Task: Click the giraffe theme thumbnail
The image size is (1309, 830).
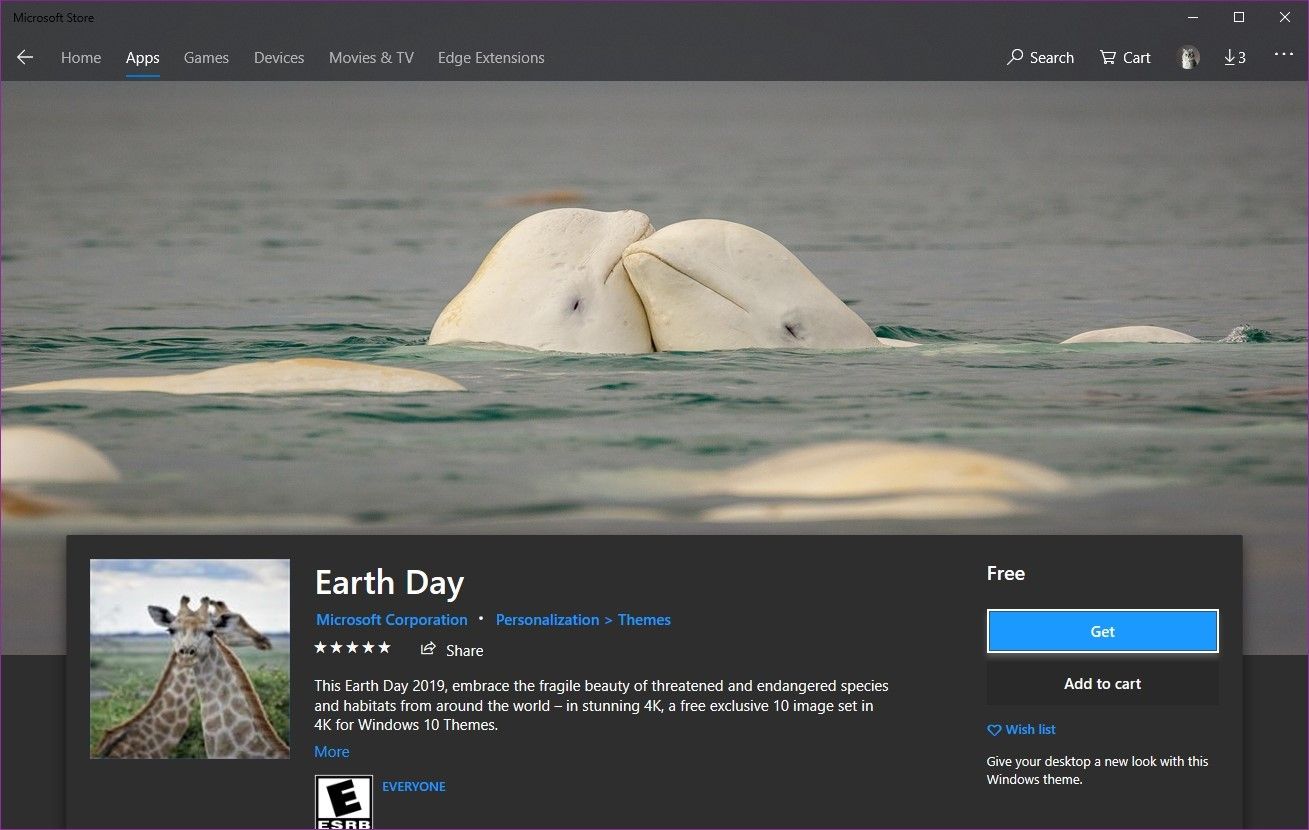Action: coord(190,658)
